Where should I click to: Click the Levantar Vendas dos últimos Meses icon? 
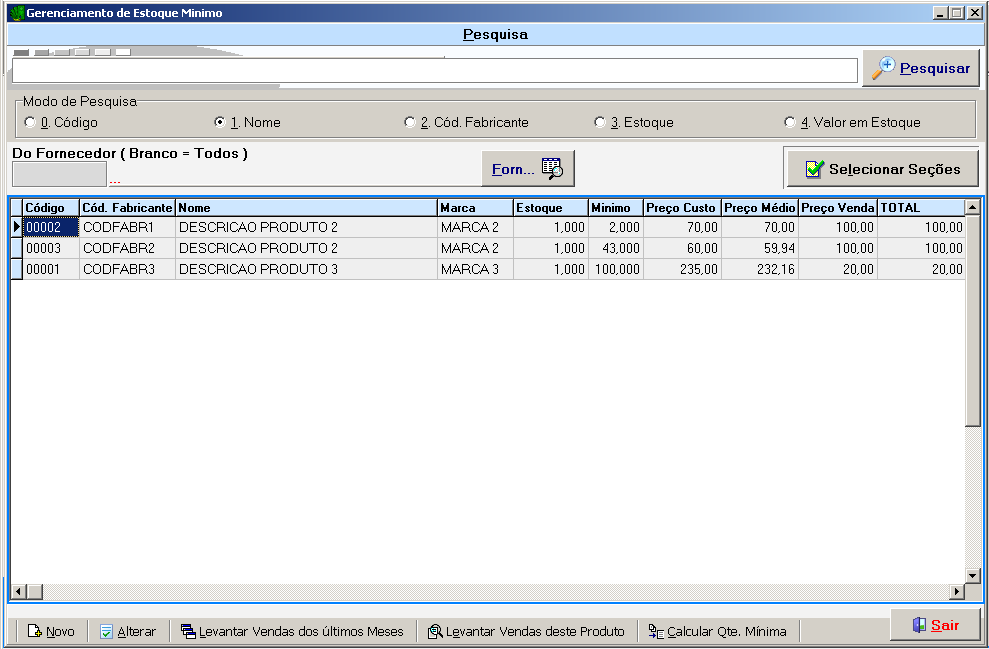[188, 631]
